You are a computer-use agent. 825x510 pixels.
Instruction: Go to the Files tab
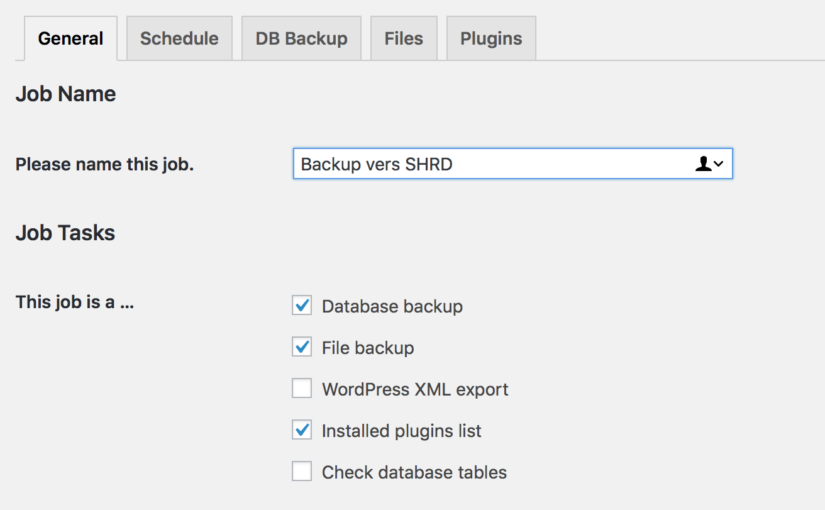tap(403, 39)
